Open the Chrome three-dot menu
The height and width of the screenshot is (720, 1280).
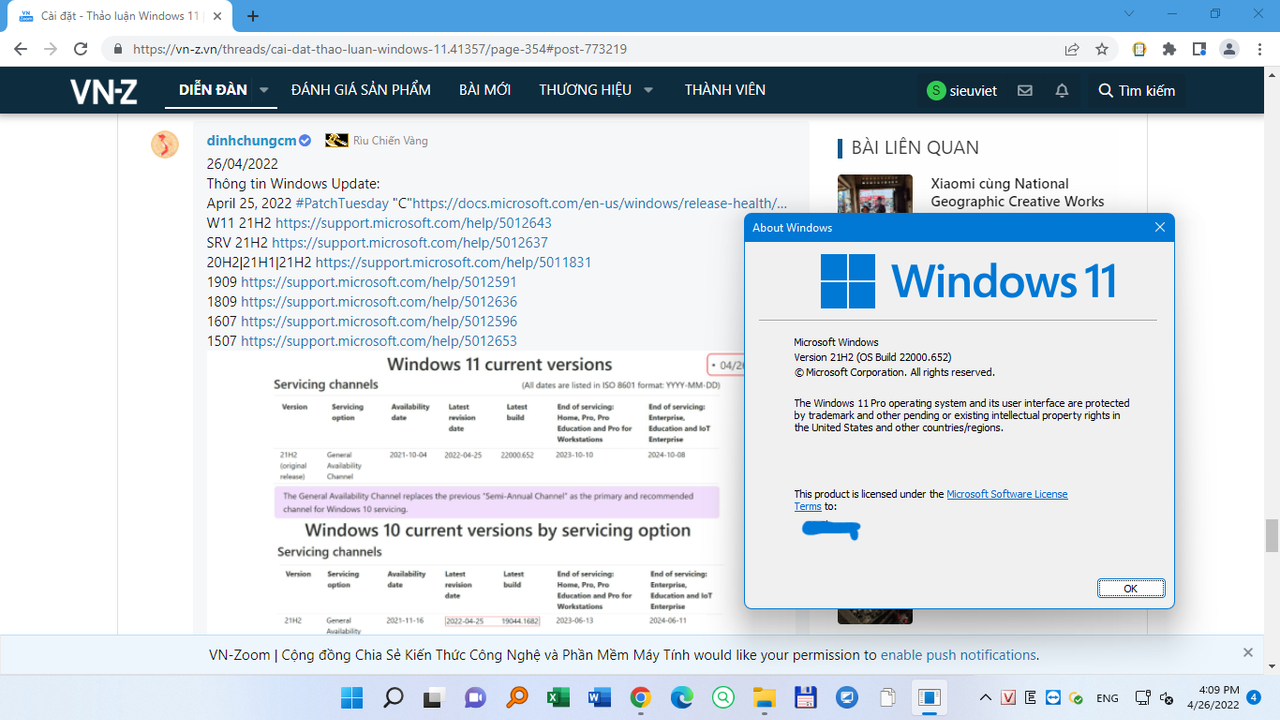tap(1259, 49)
